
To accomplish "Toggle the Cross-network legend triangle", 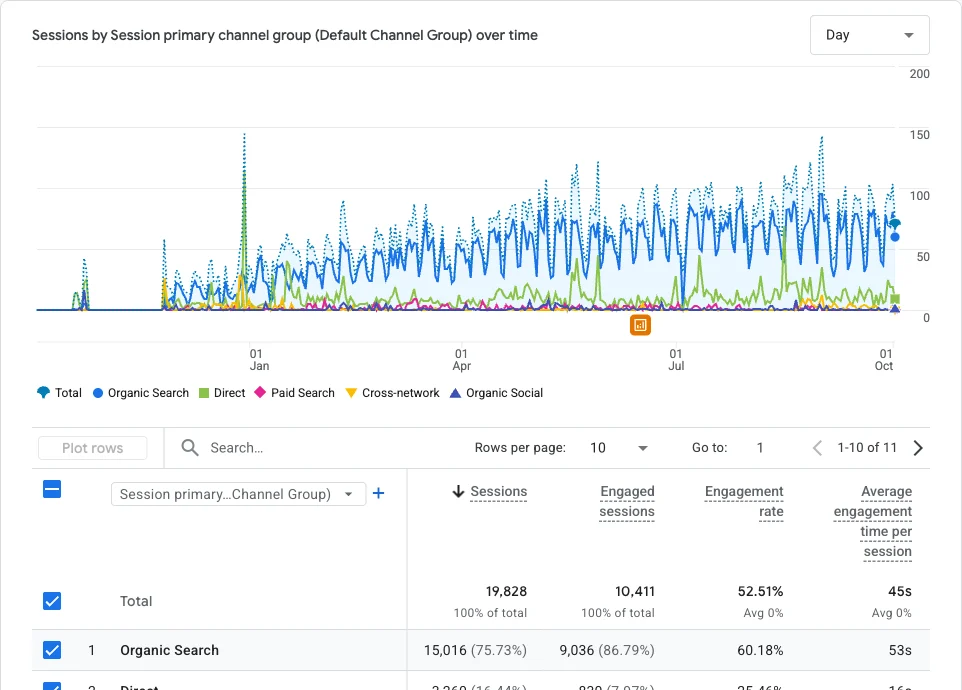I will (351, 393).
